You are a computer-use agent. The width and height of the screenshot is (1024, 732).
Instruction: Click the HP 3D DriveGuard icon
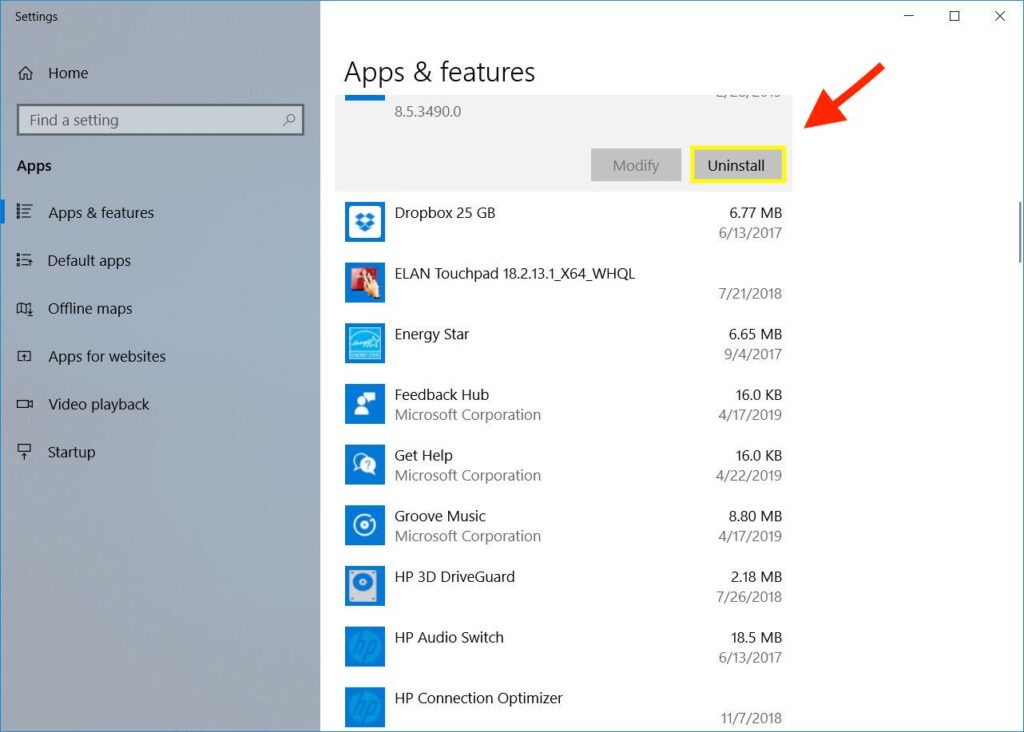[x=365, y=586]
